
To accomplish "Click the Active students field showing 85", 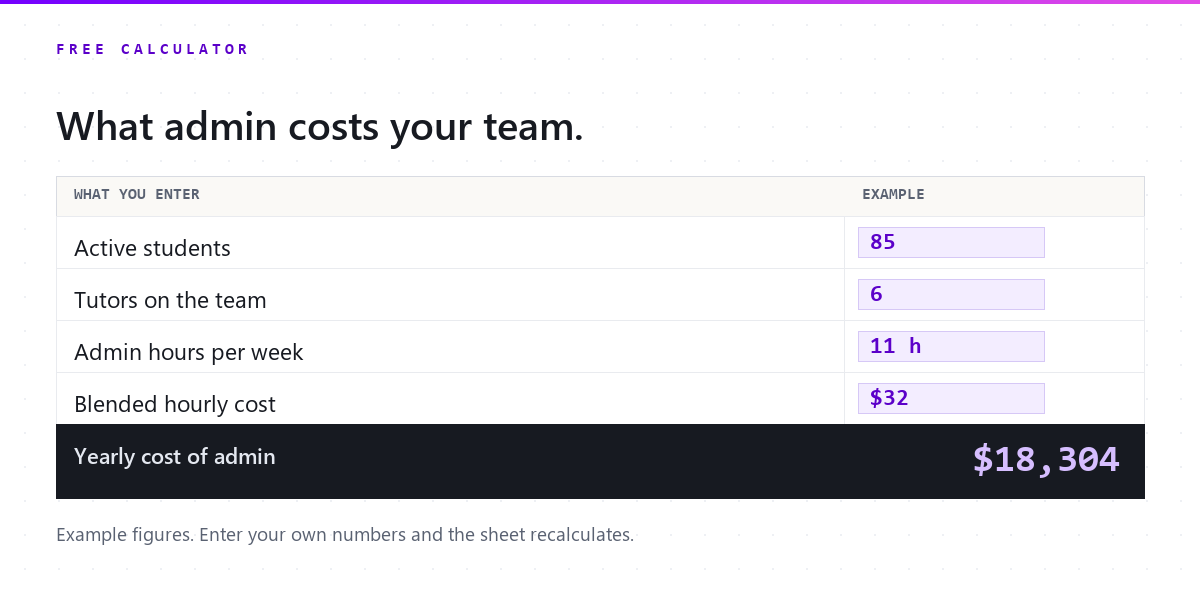I will tap(951, 242).
